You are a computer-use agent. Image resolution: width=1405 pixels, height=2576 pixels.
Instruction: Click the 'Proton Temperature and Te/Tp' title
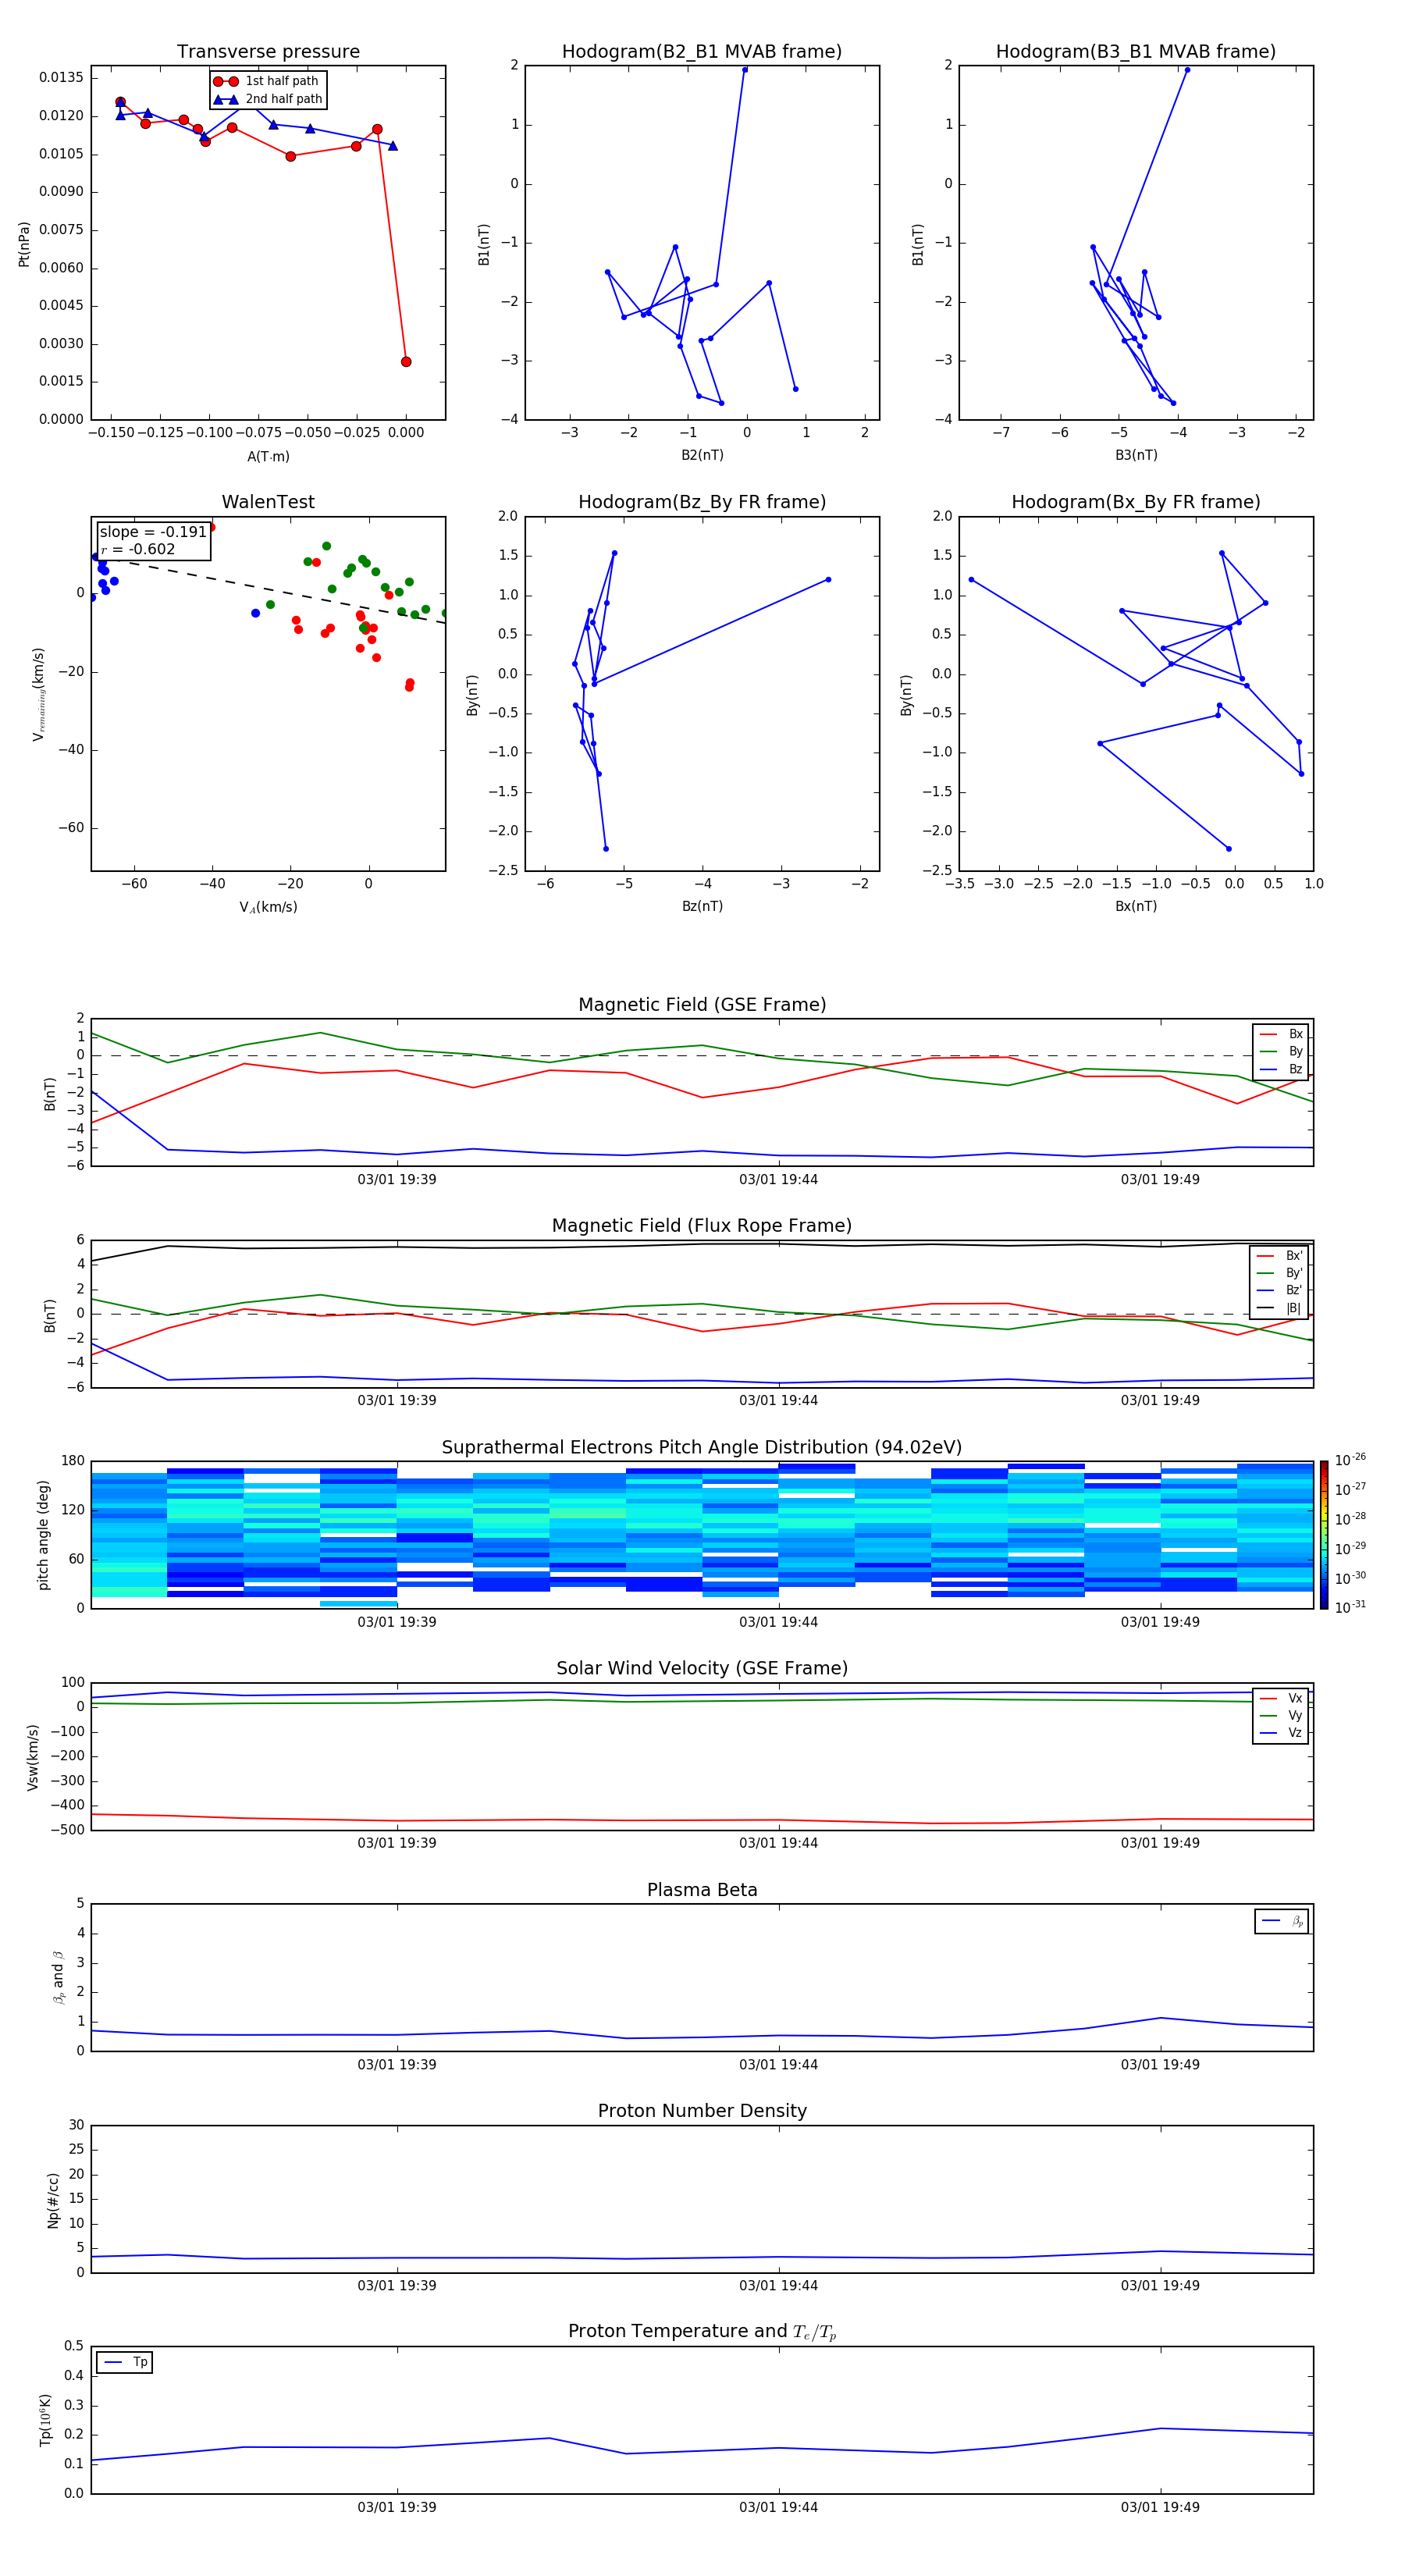click(x=702, y=2331)
